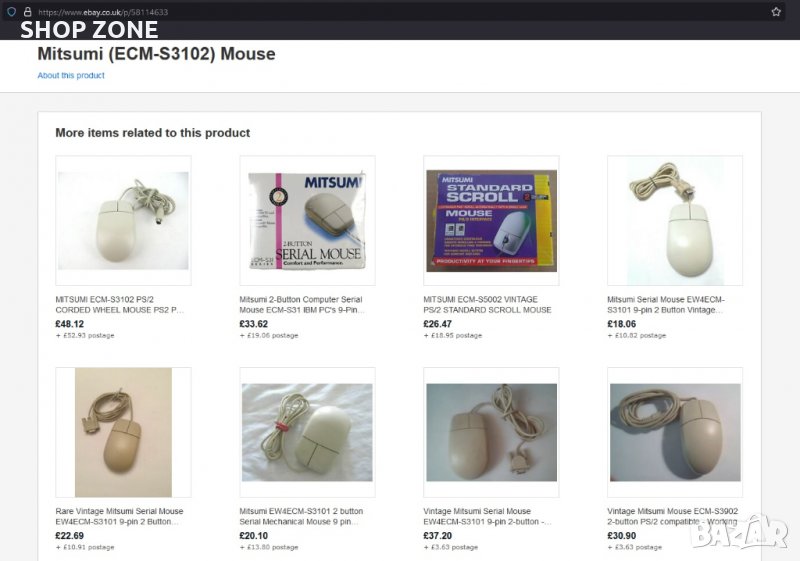Open the ECM-S3902 PS/2 mouse thumbnail
800x561 pixels.
point(675,432)
